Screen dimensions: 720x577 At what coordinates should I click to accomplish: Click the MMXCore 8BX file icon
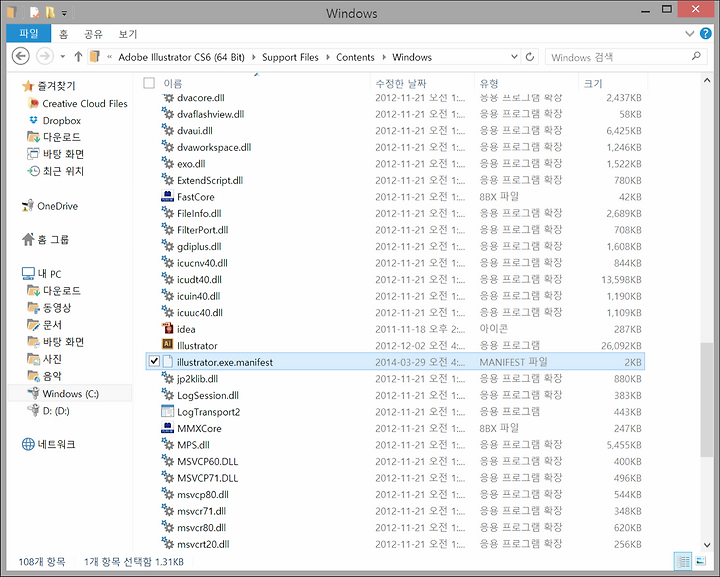click(x=168, y=427)
